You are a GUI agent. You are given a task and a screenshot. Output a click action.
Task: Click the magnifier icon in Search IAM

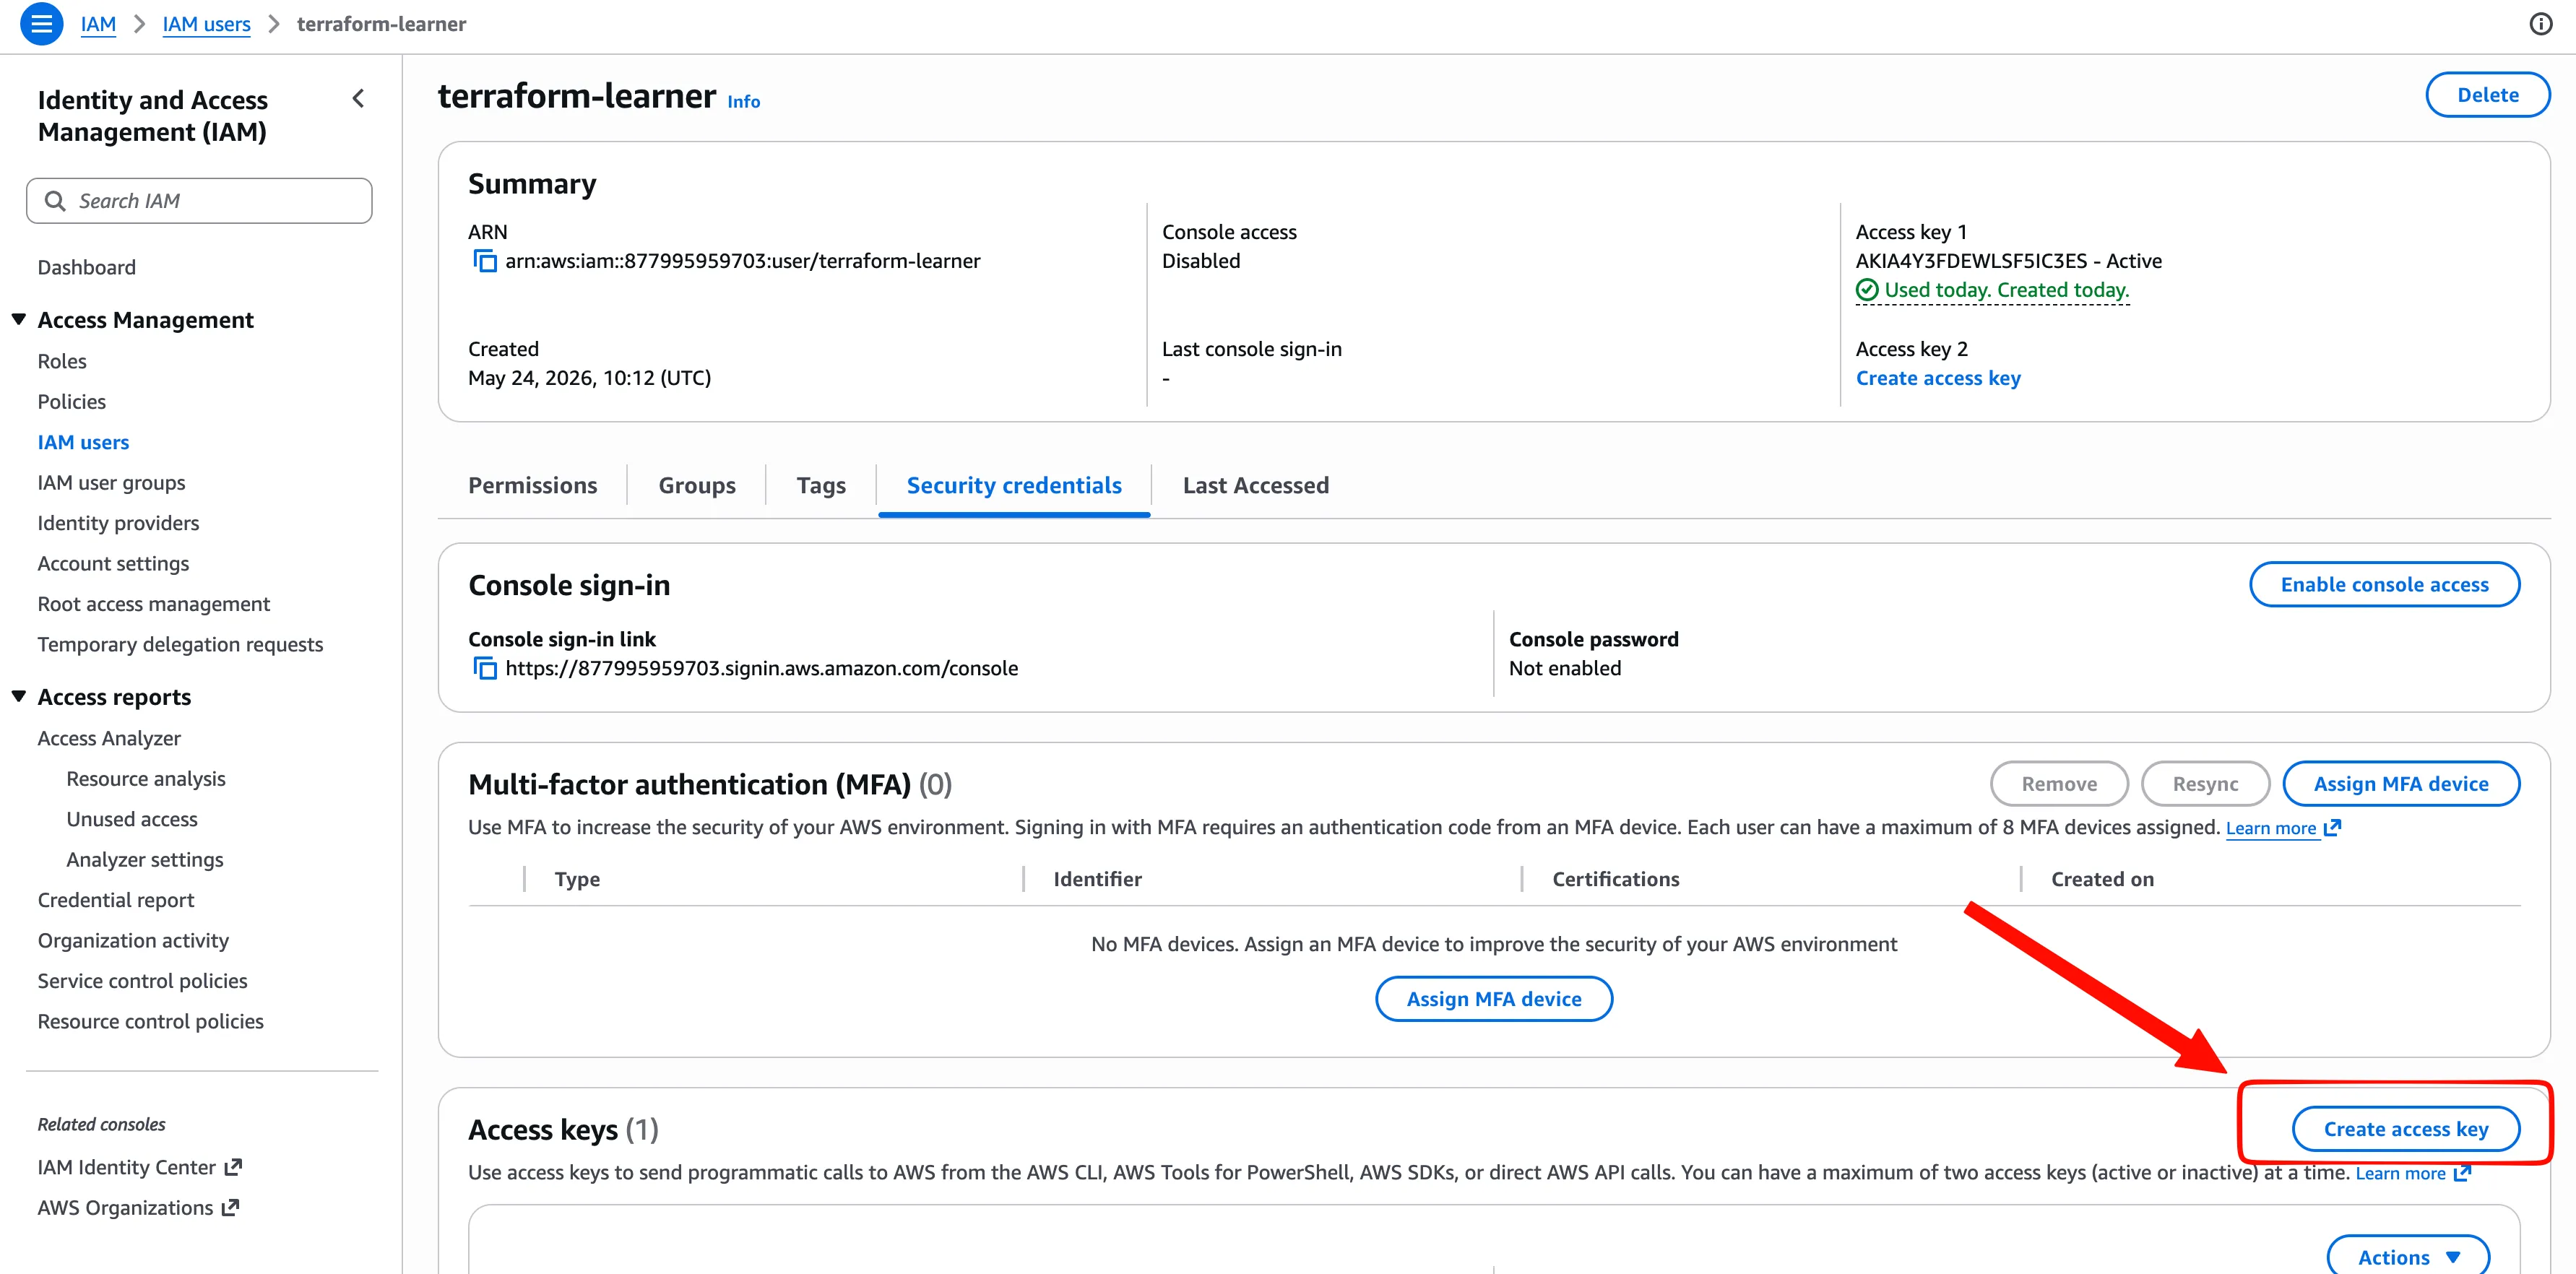pyautogui.click(x=56, y=201)
